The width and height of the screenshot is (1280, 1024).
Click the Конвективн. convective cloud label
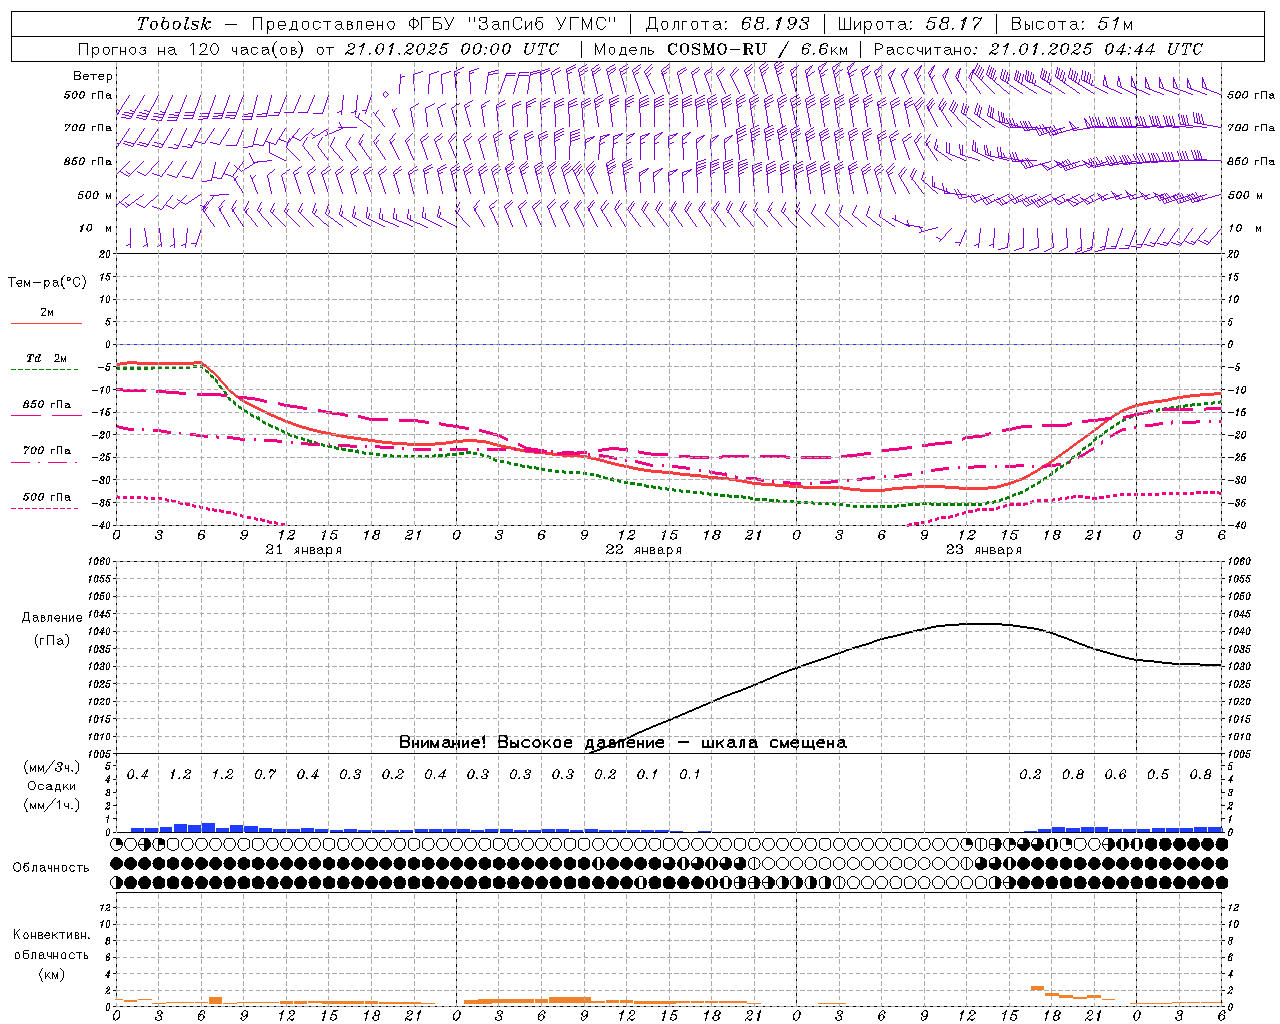click(x=51, y=935)
